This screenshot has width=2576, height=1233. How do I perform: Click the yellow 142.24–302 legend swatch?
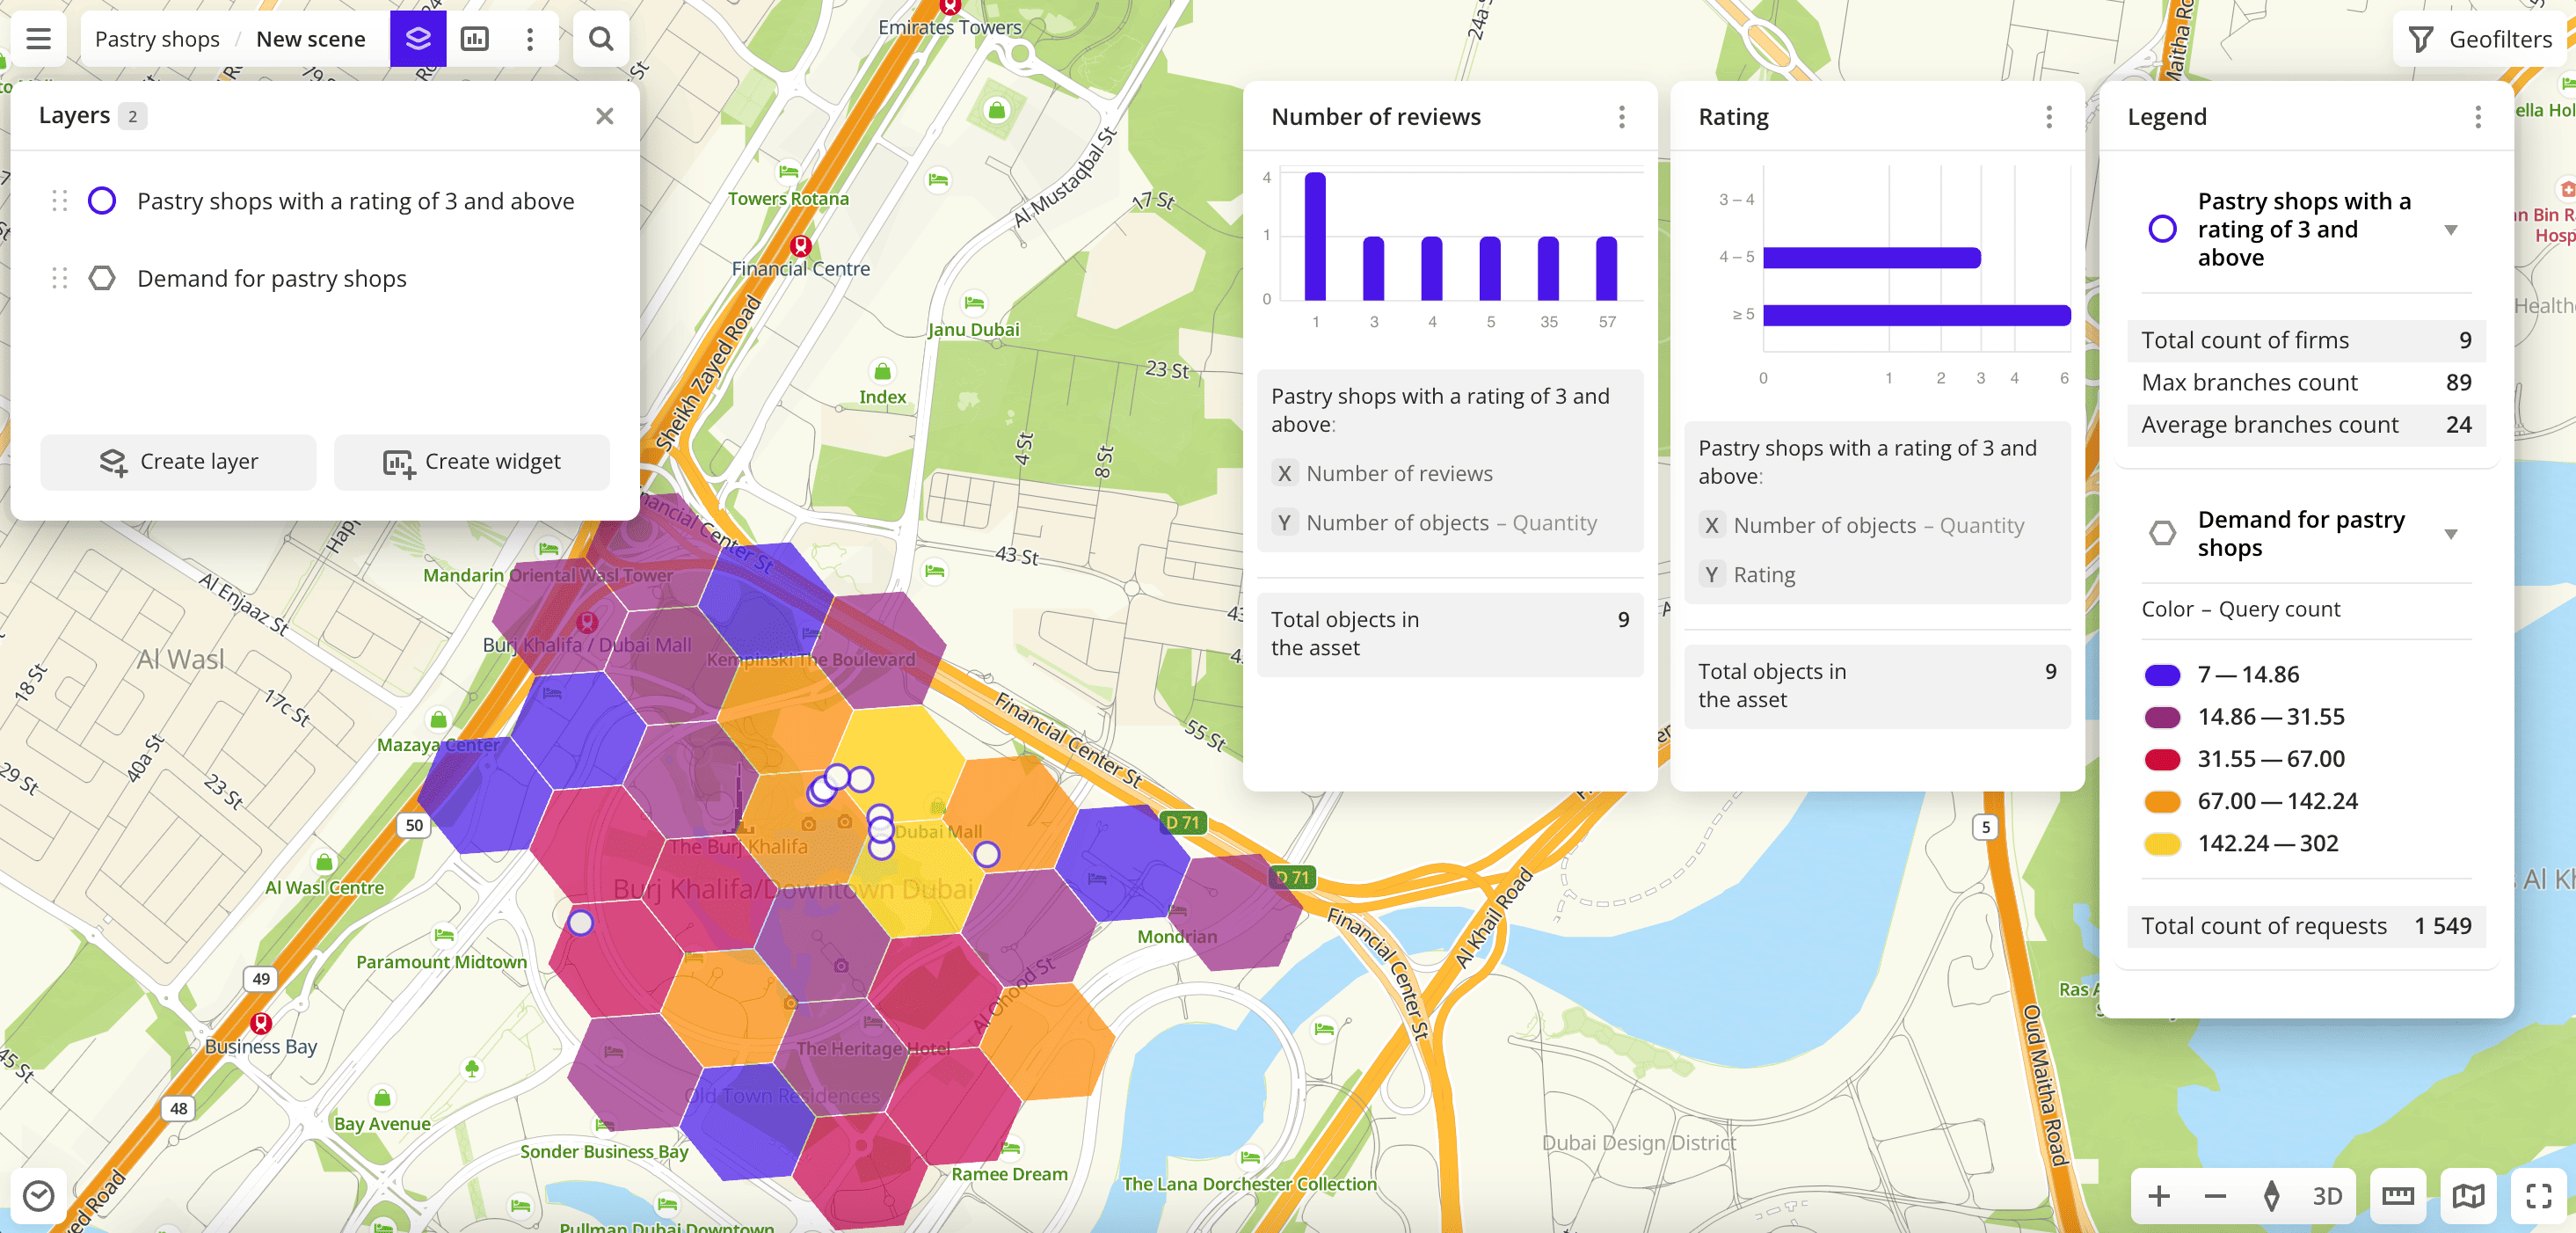(x=2162, y=844)
